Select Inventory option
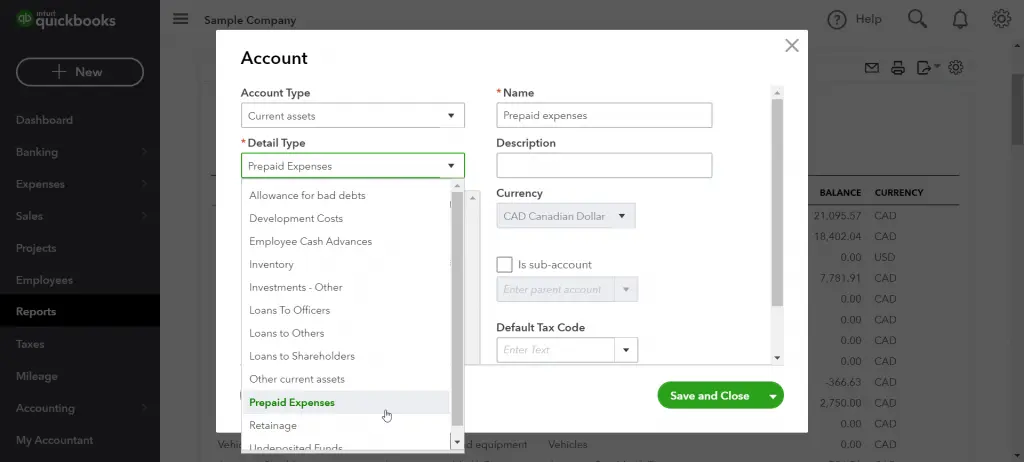Screen dimensions: 1024x462 pos(345,265)
